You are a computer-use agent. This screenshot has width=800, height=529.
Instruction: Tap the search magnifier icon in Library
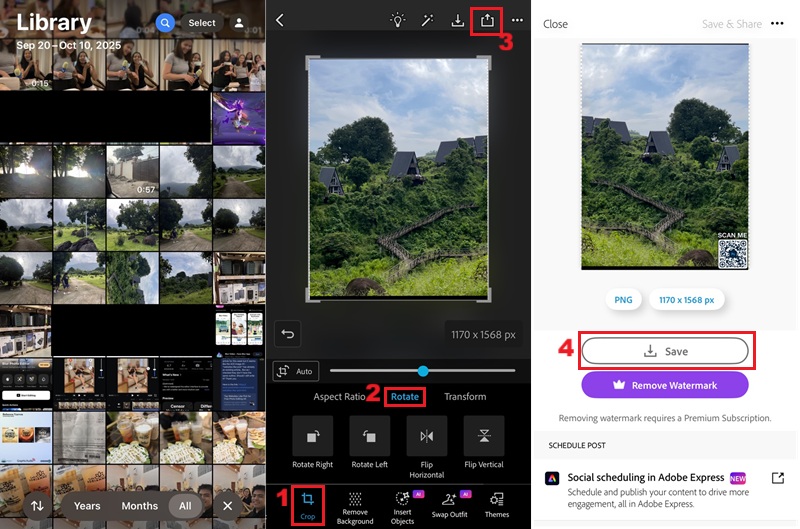pyautogui.click(x=165, y=23)
